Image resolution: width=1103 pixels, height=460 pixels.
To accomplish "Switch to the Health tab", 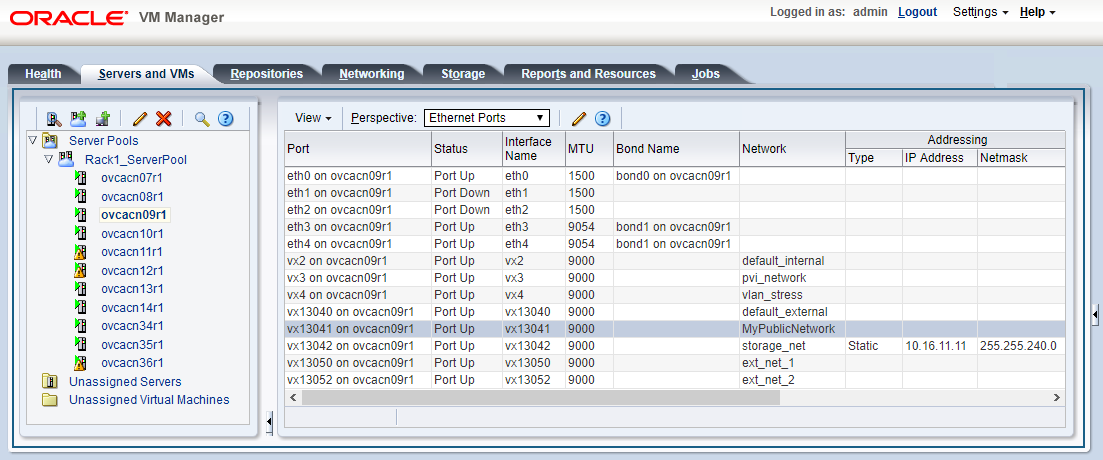I will click(43, 74).
